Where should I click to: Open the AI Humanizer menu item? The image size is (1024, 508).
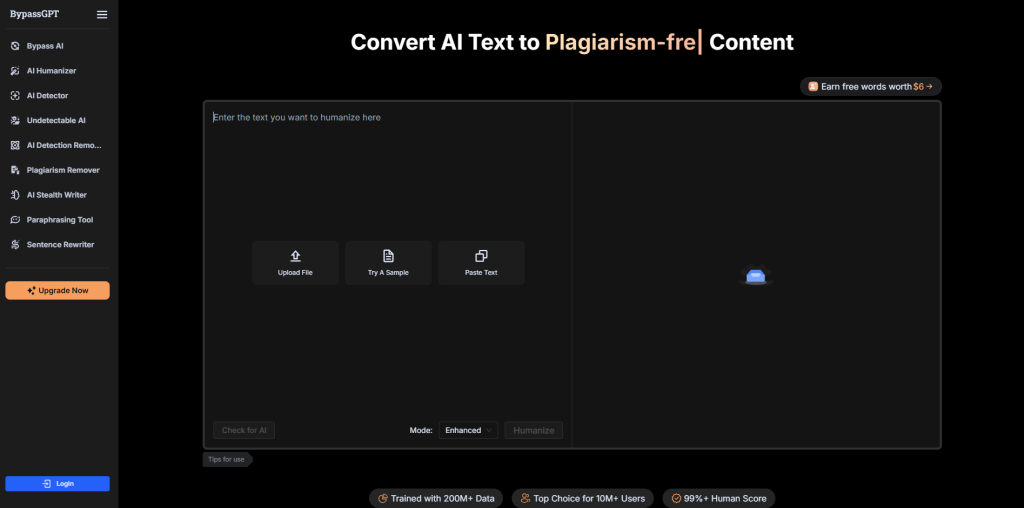[59, 71]
